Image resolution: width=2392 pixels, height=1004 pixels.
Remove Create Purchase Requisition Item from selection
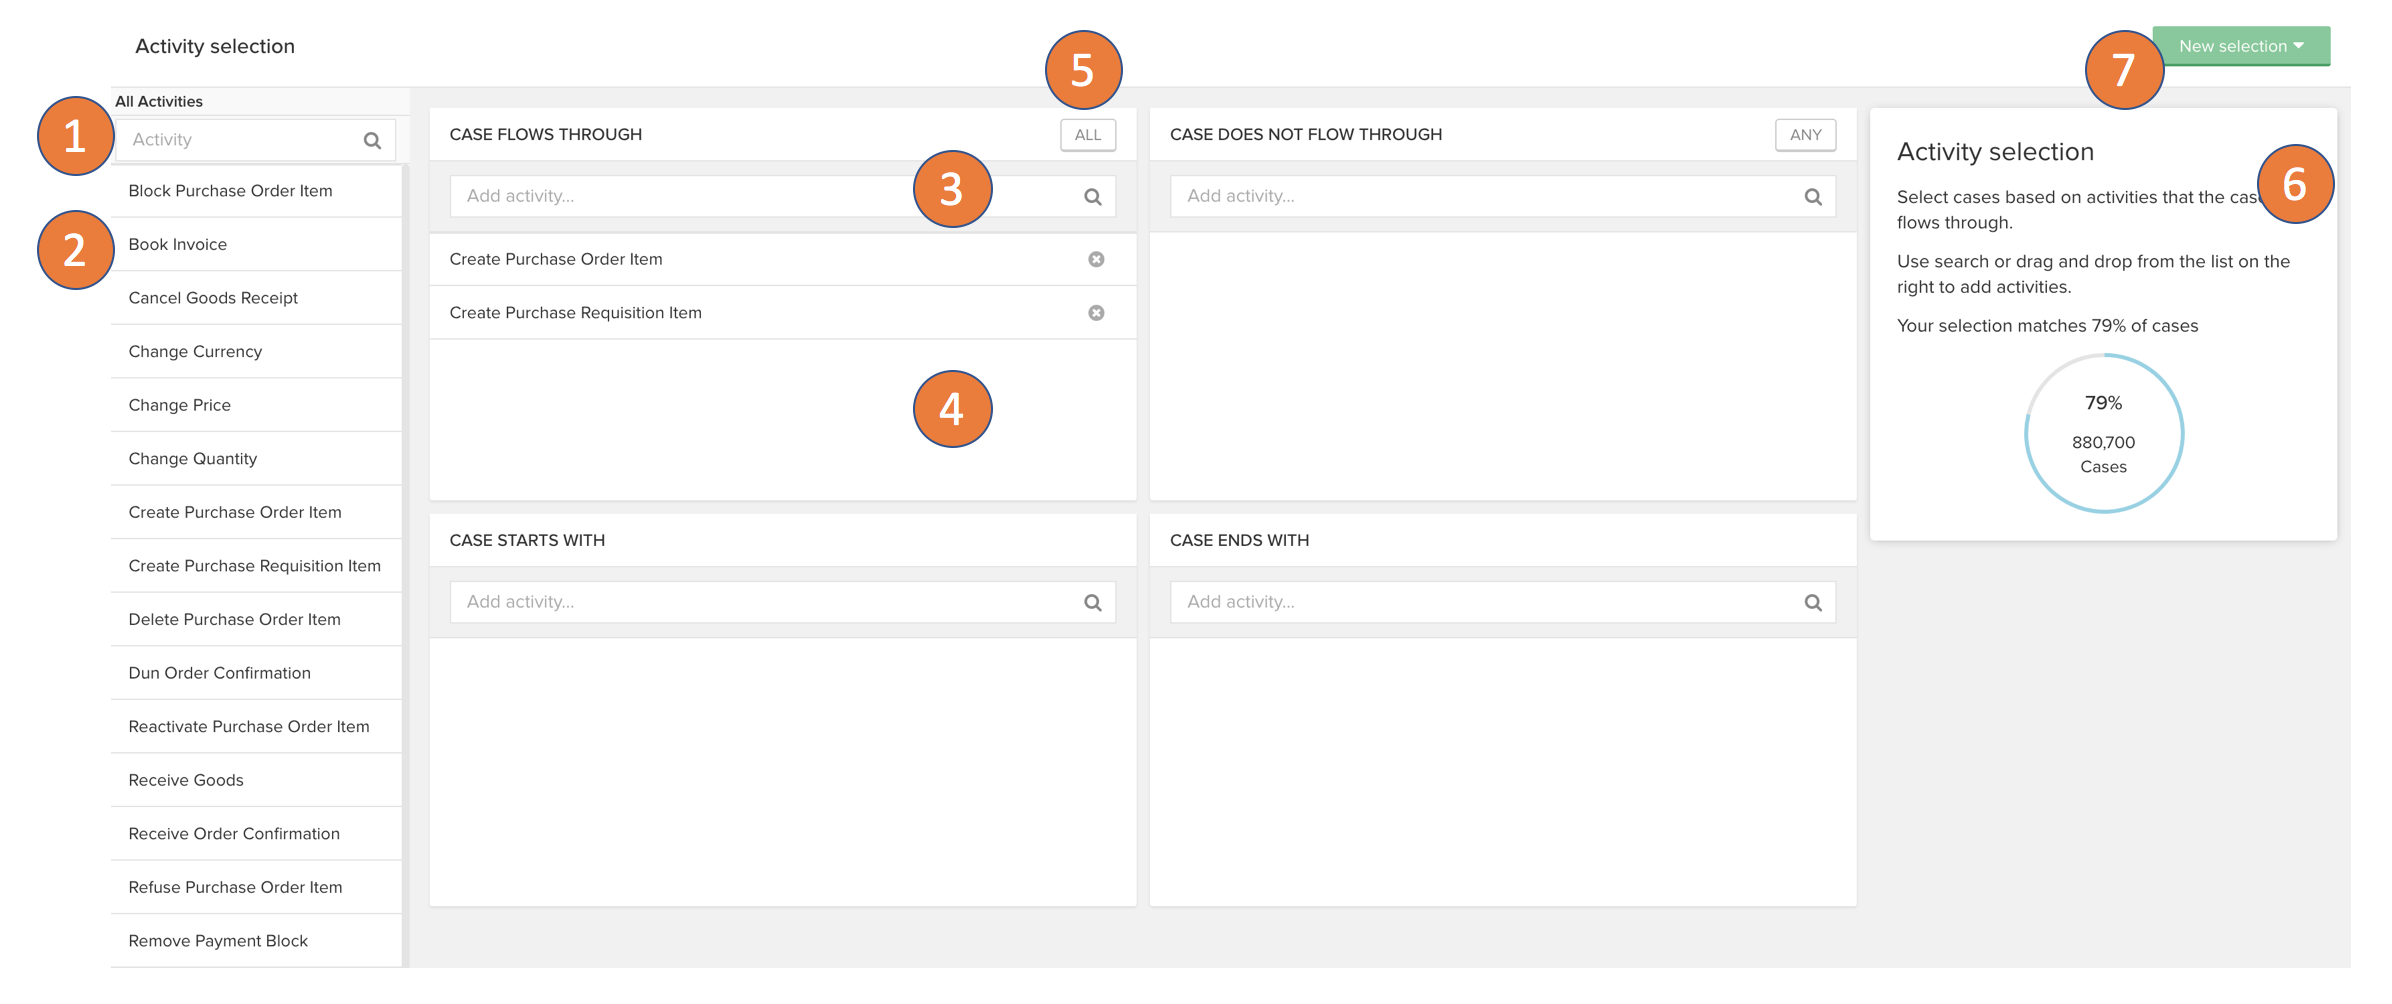1096,313
